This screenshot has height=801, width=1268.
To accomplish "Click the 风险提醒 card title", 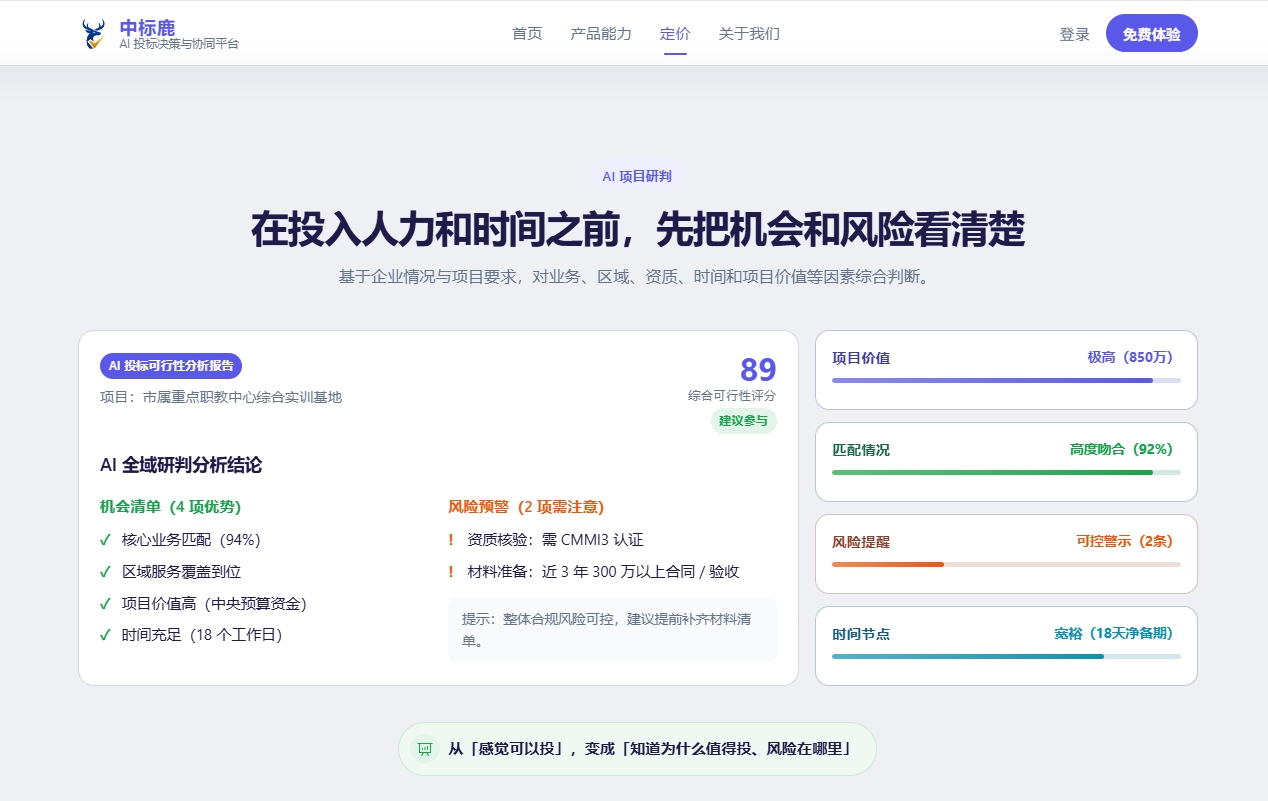I will point(861,542).
